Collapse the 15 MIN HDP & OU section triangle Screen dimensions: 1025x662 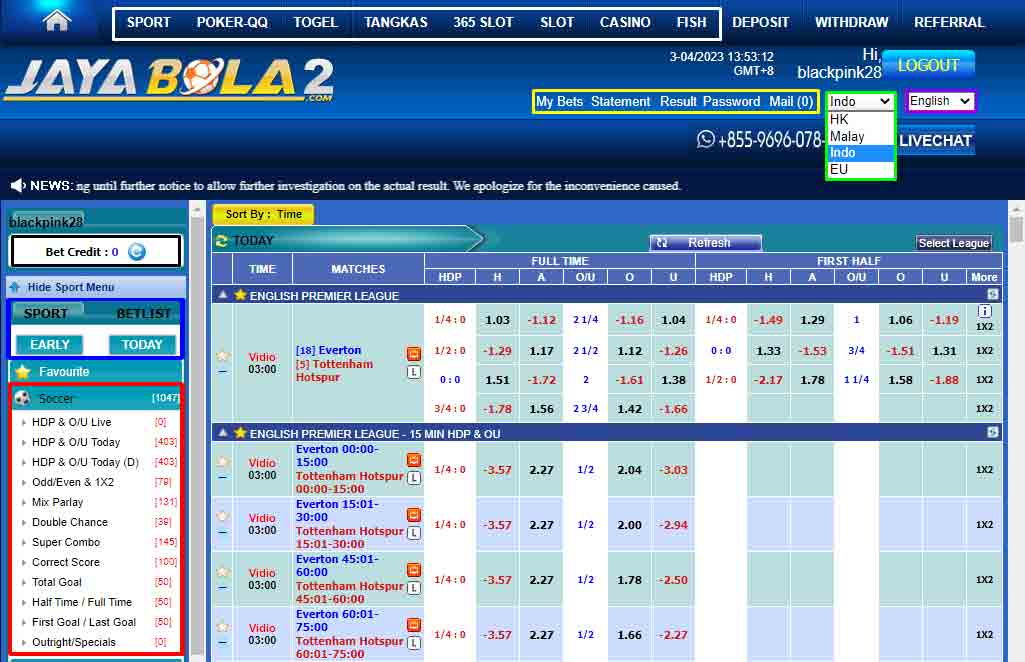click(x=223, y=433)
